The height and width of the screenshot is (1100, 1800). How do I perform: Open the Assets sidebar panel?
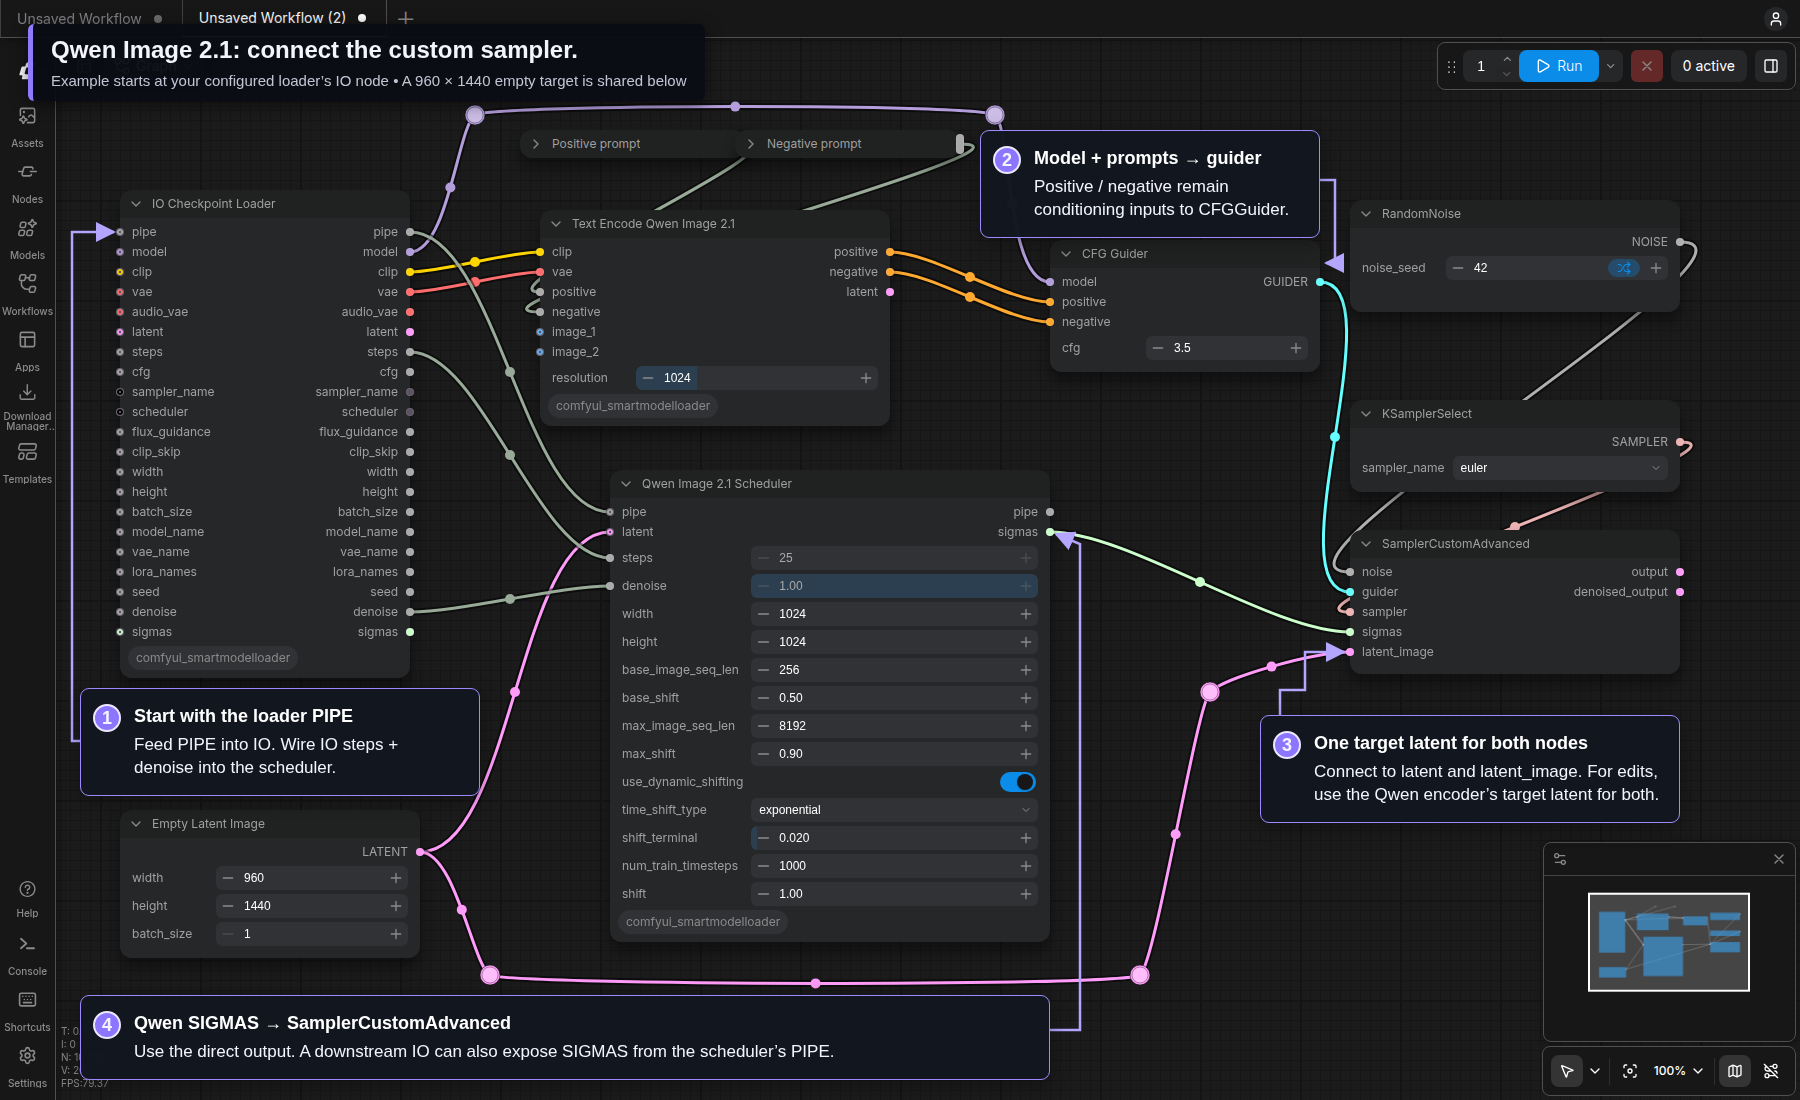point(27,126)
